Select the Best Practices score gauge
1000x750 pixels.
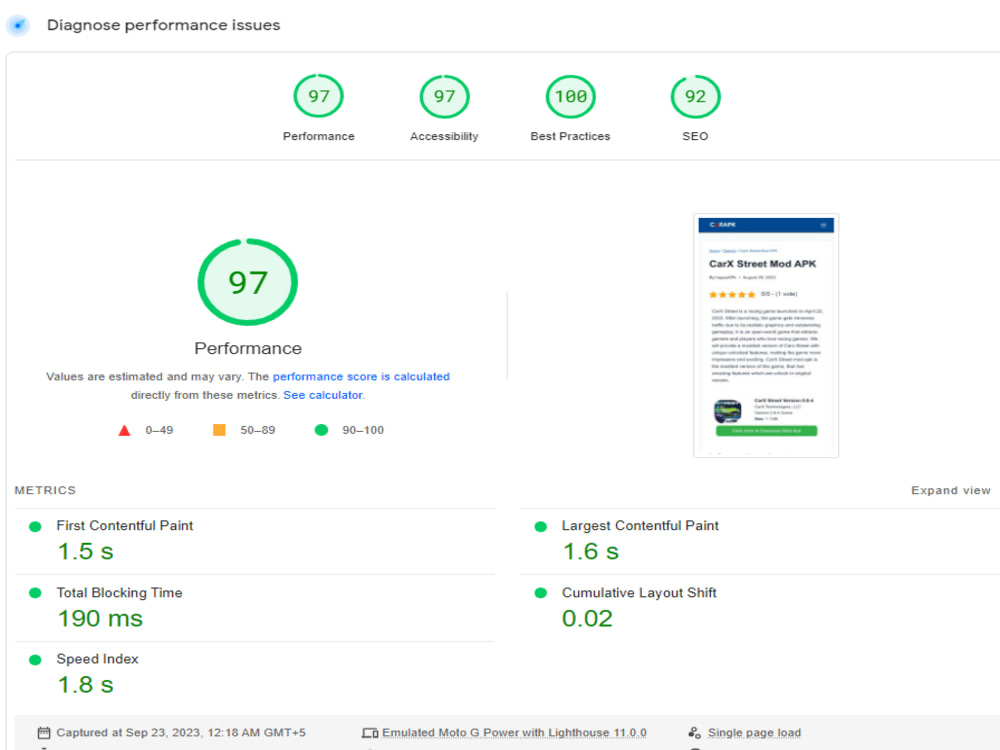(x=570, y=96)
